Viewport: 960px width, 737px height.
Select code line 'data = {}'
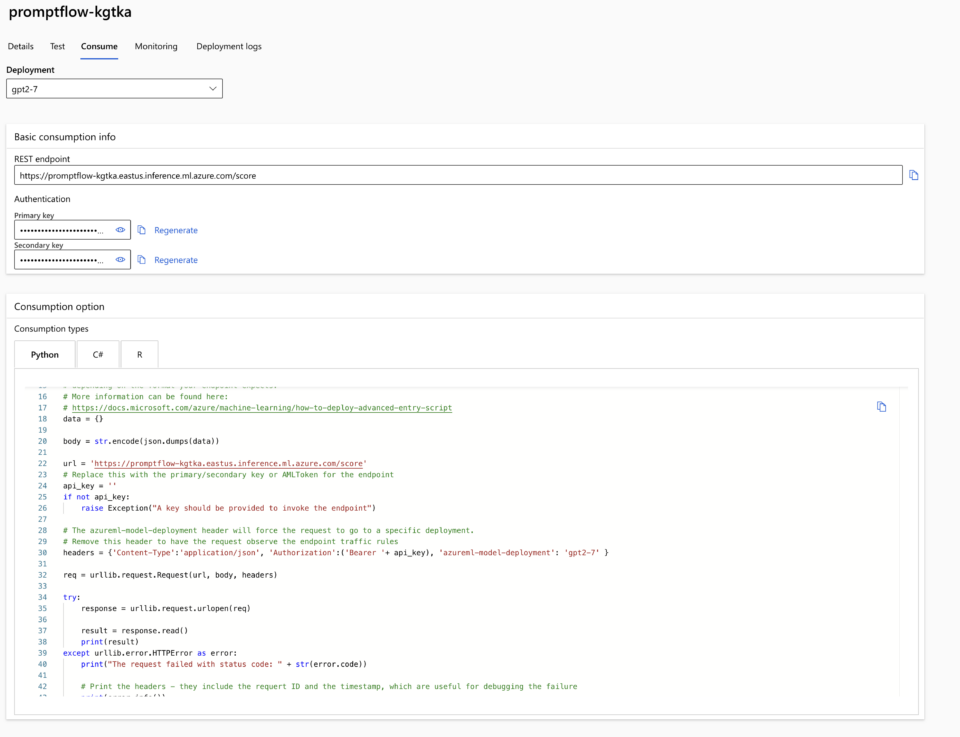click(x=83, y=419)
